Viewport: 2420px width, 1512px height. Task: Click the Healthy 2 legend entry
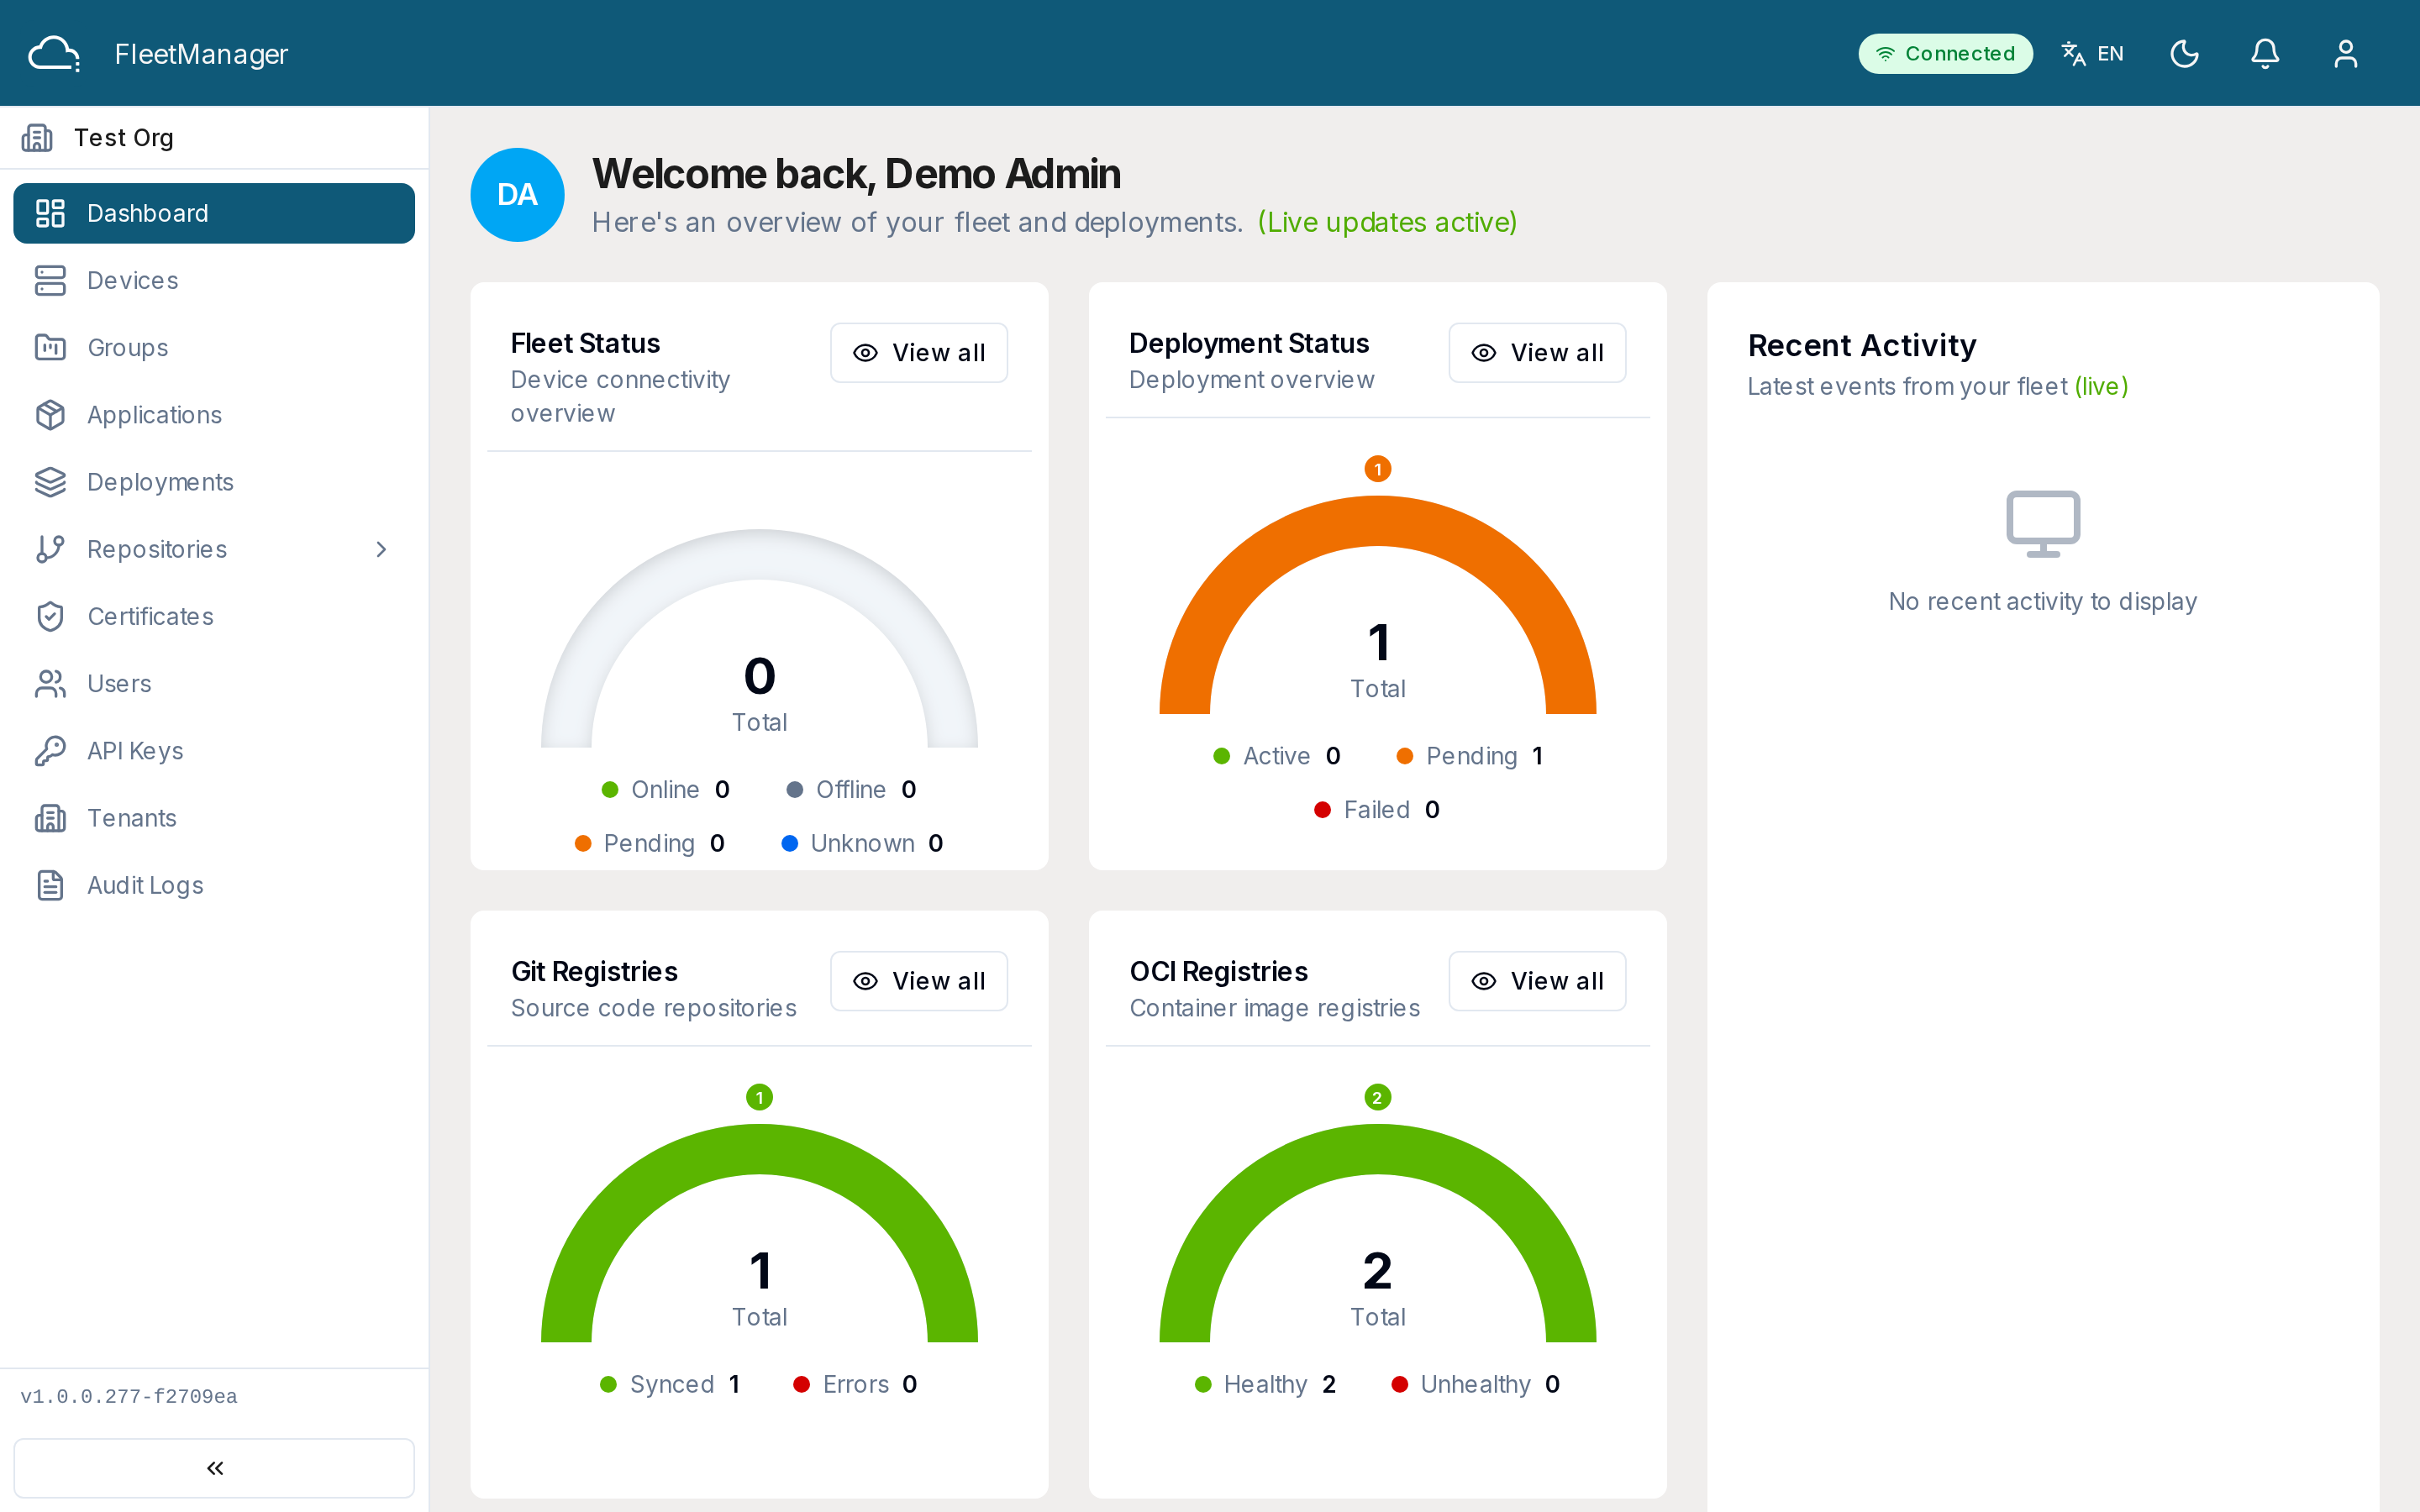tap(1265, 1385)
